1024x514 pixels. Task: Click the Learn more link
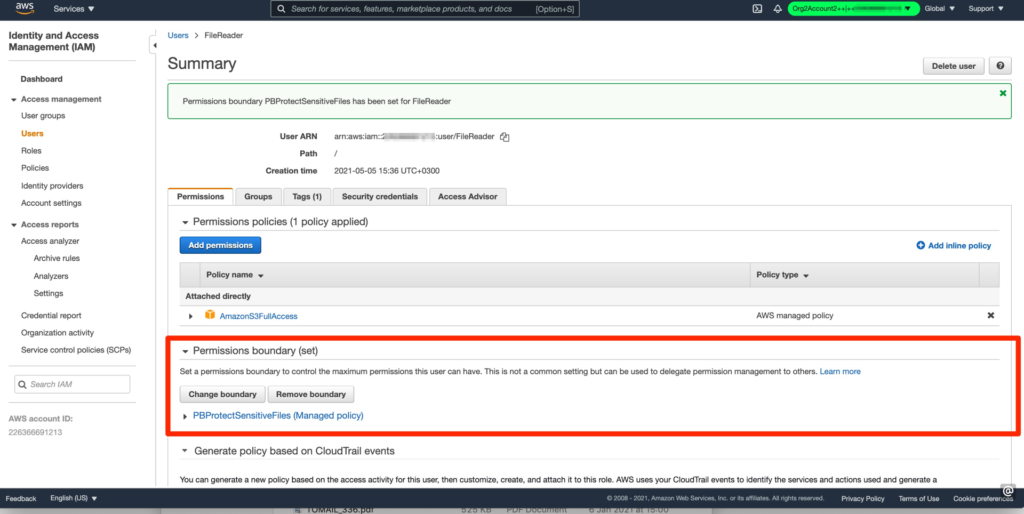click(x=840, y=372)
